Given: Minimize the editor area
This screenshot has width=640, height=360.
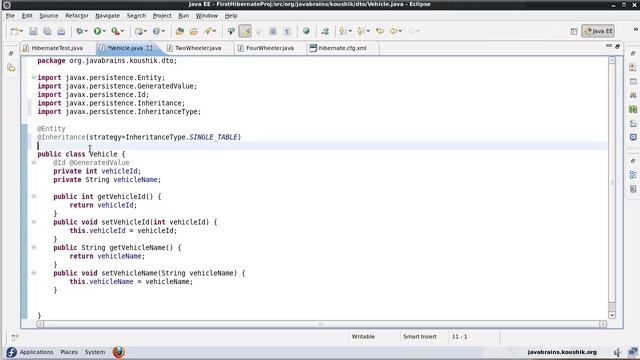Looking at the screenshot, I should [609, 46].
